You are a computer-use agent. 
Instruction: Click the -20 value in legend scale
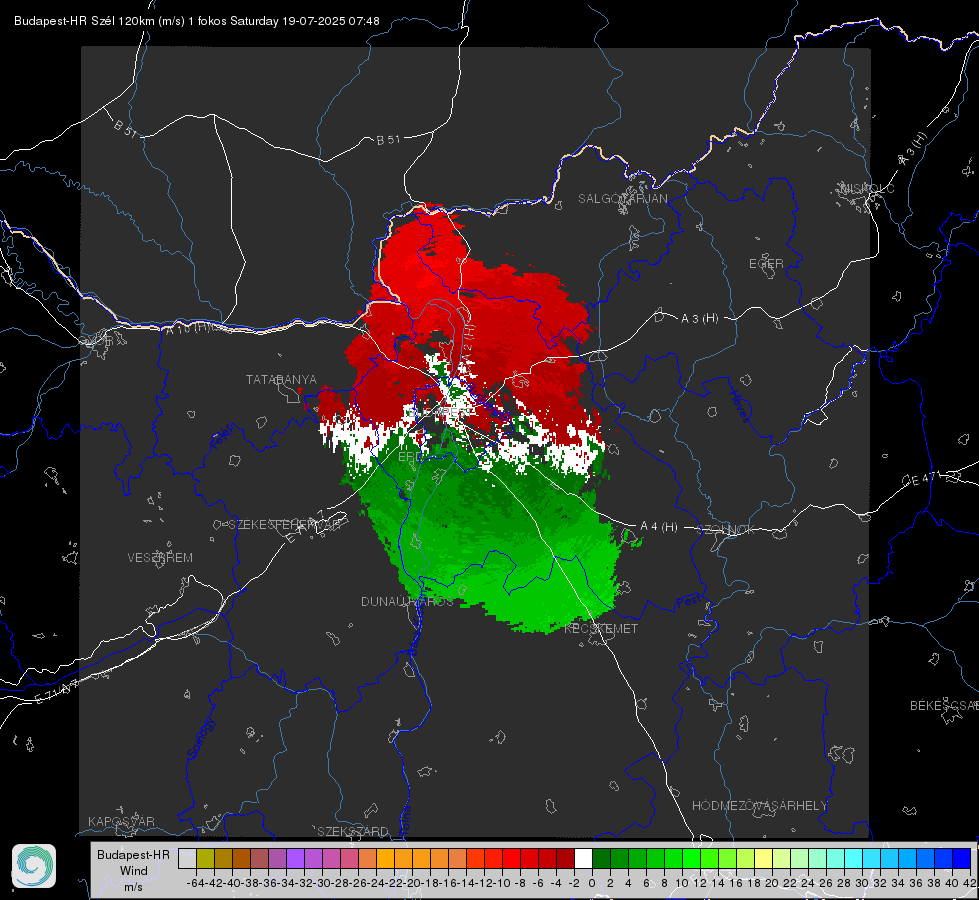[413, 883]
